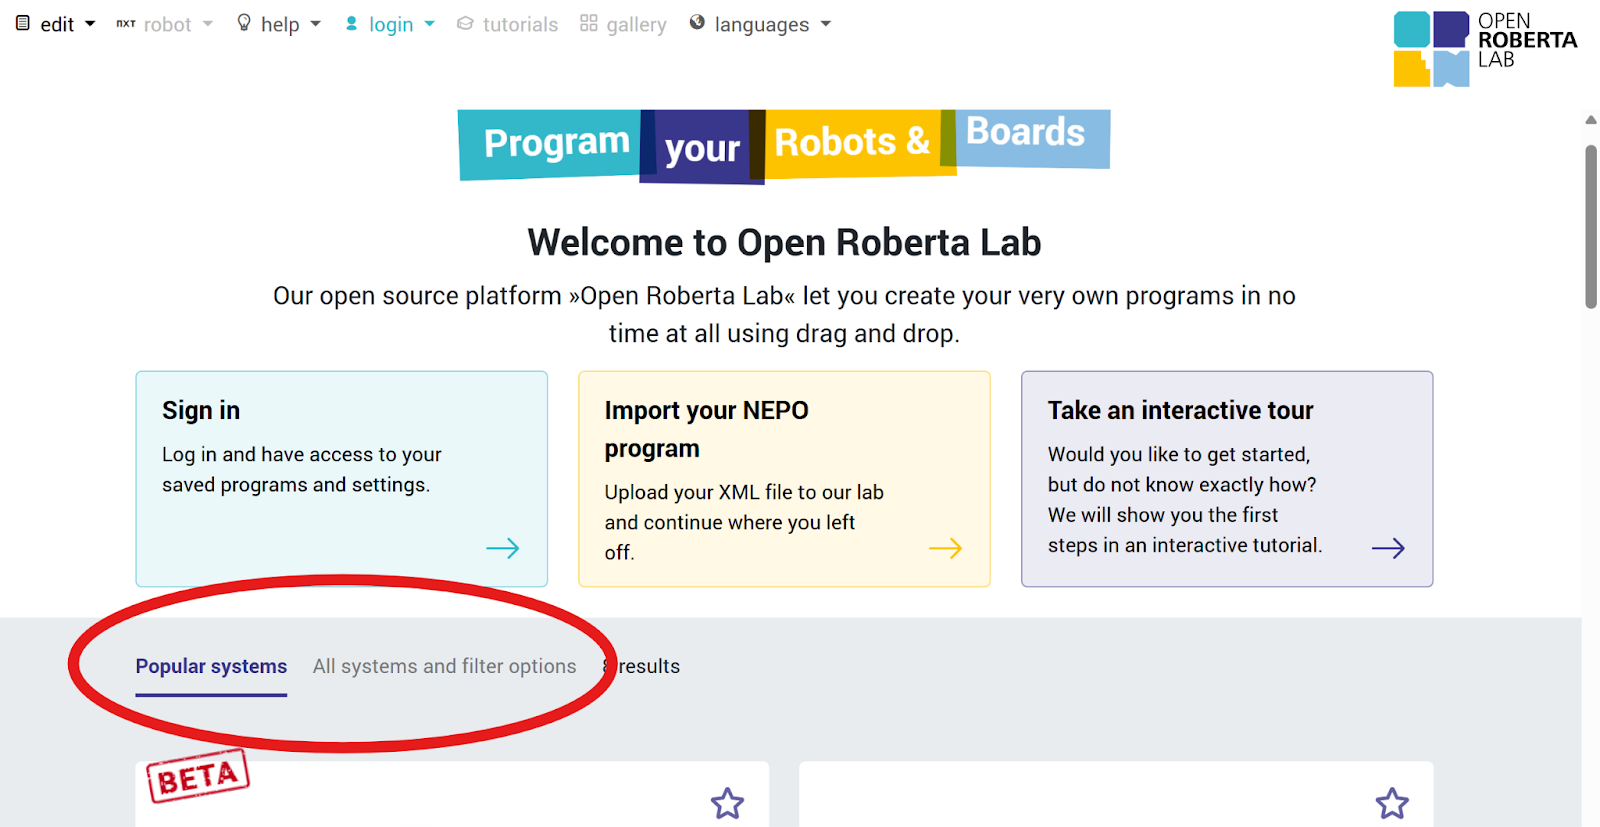The width and height of the screenshot is (1600, 827).
Task: Expand the robot dropdown caret
Action: point(208,24)
